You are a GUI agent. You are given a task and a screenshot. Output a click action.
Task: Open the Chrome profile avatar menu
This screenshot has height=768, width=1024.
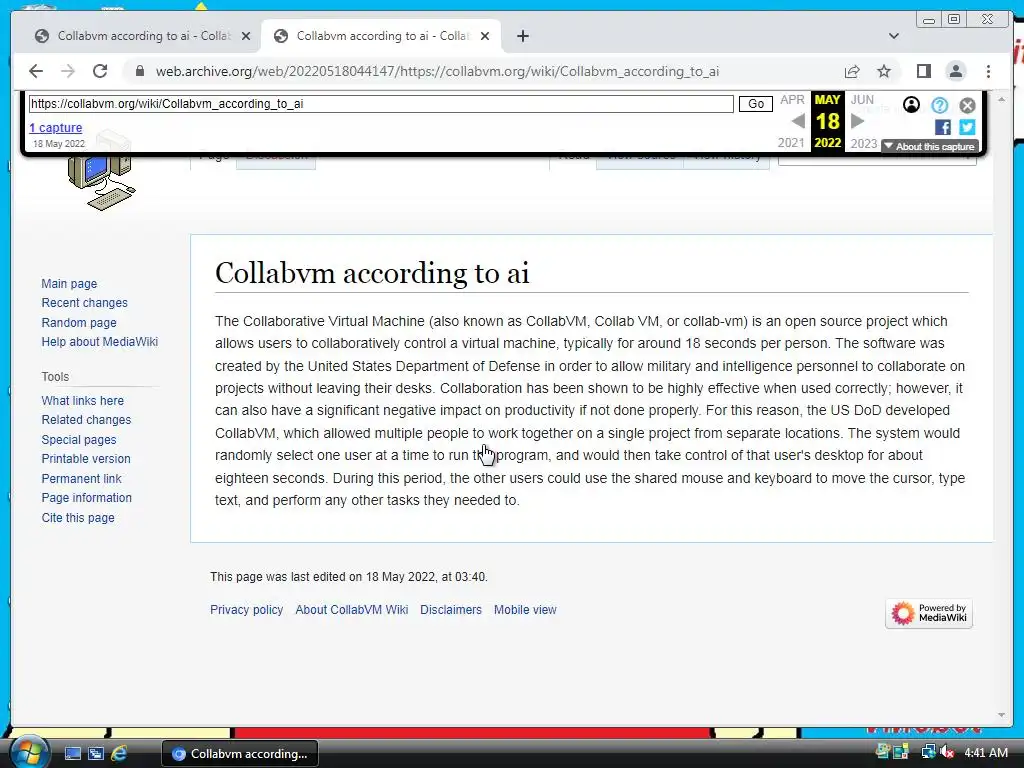pyautogui.click(x=955, y=71)
